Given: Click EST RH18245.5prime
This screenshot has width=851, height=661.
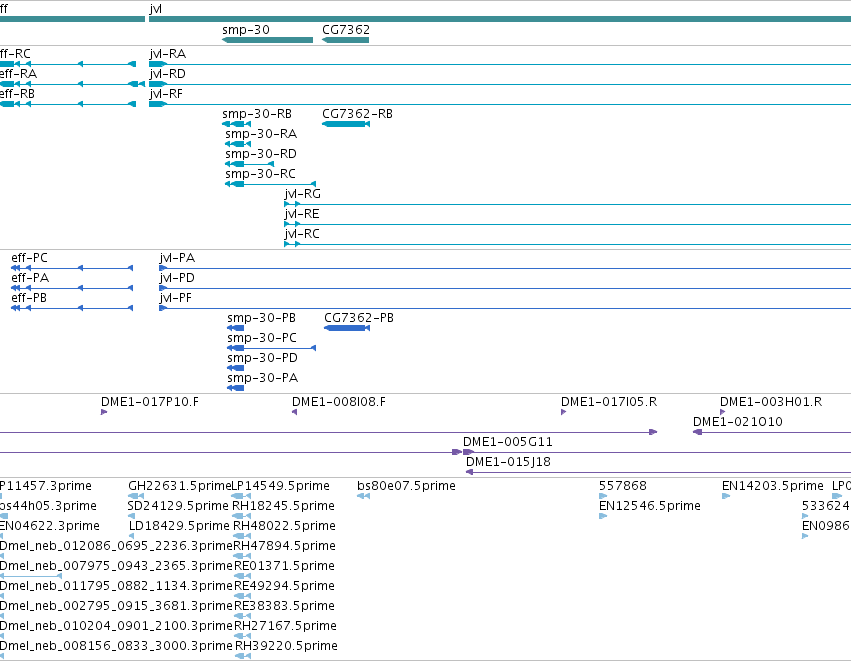Looking at the screenshot, I should tap(241, 516).
